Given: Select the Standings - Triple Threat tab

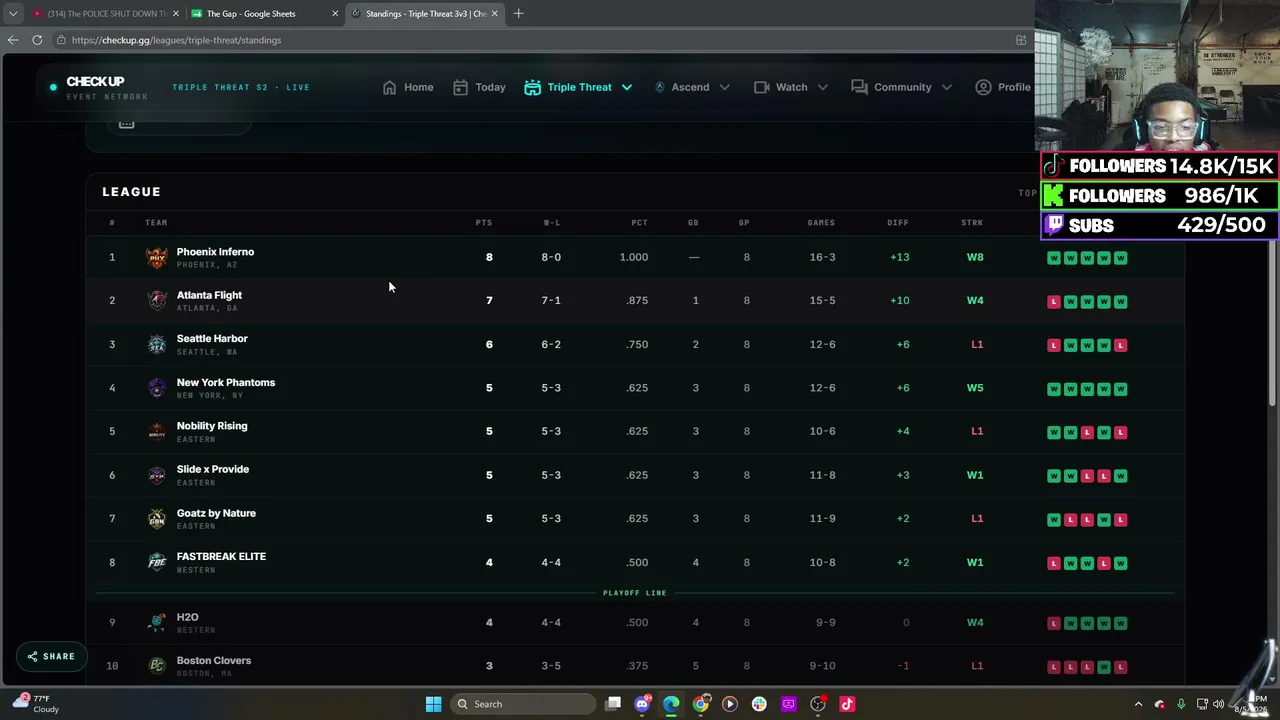Looking at the screenshot, I should click(425, 14).
